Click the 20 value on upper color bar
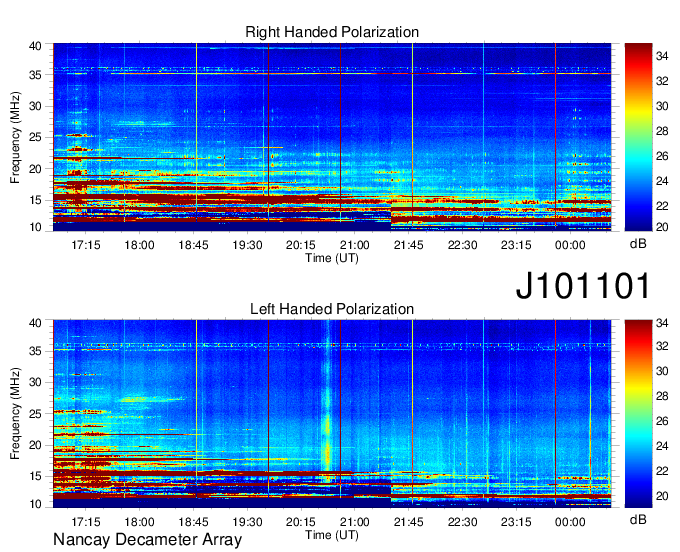Screen dimensions: 680x552 pyautogui.click(x=662, y=227)
